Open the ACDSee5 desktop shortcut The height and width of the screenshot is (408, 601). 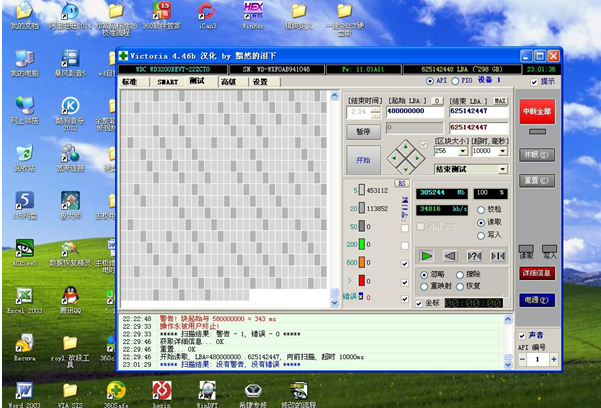tap(24, 253)
